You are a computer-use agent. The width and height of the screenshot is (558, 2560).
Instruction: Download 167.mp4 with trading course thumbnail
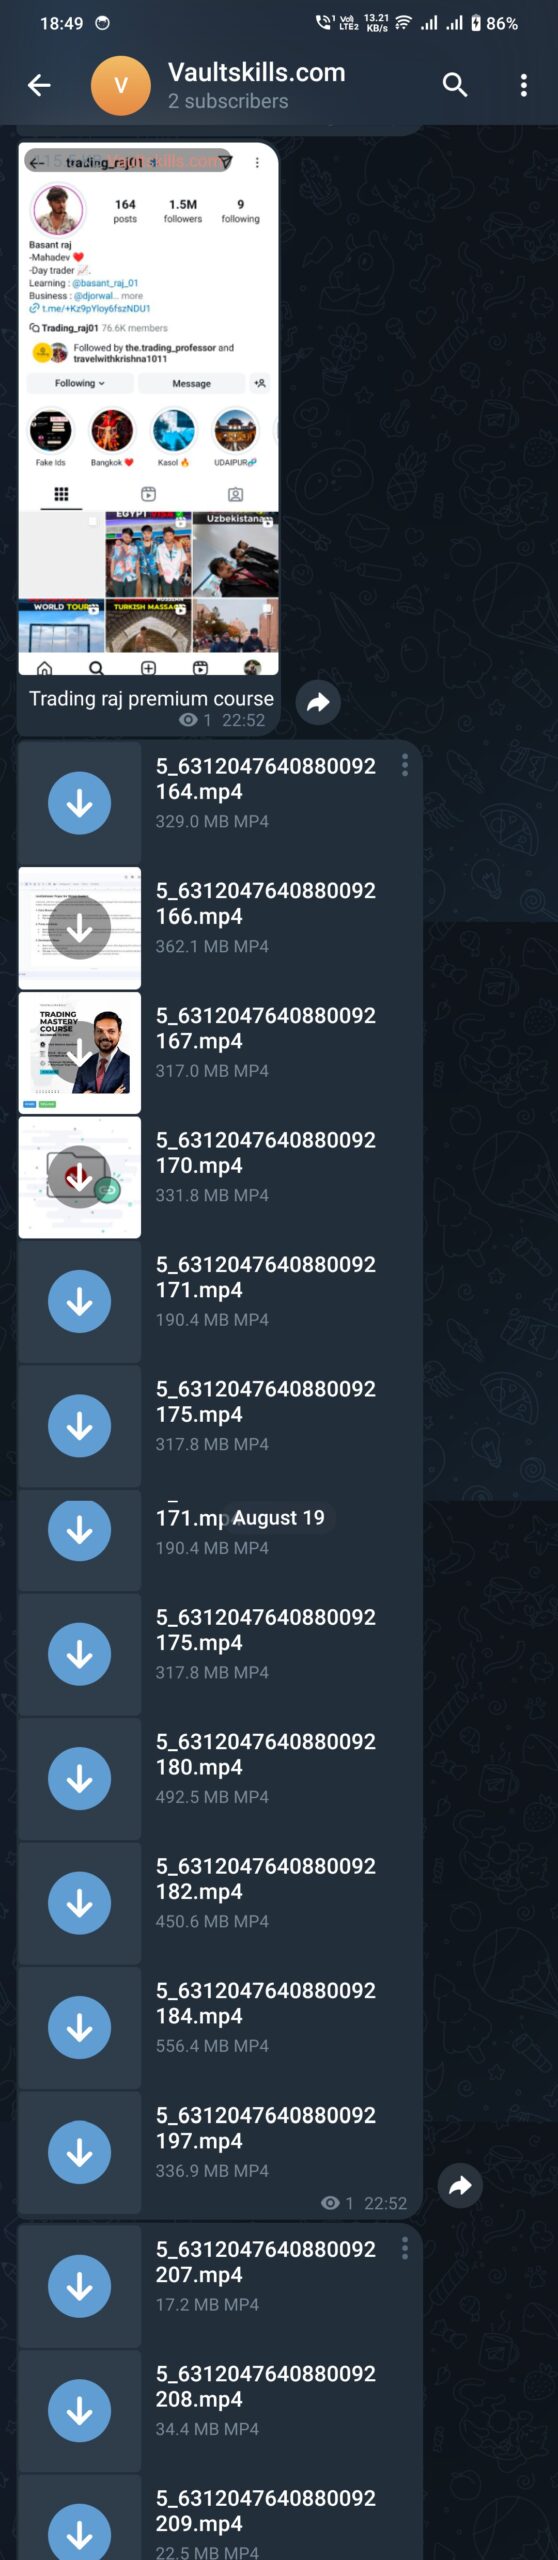(80, 1053)
